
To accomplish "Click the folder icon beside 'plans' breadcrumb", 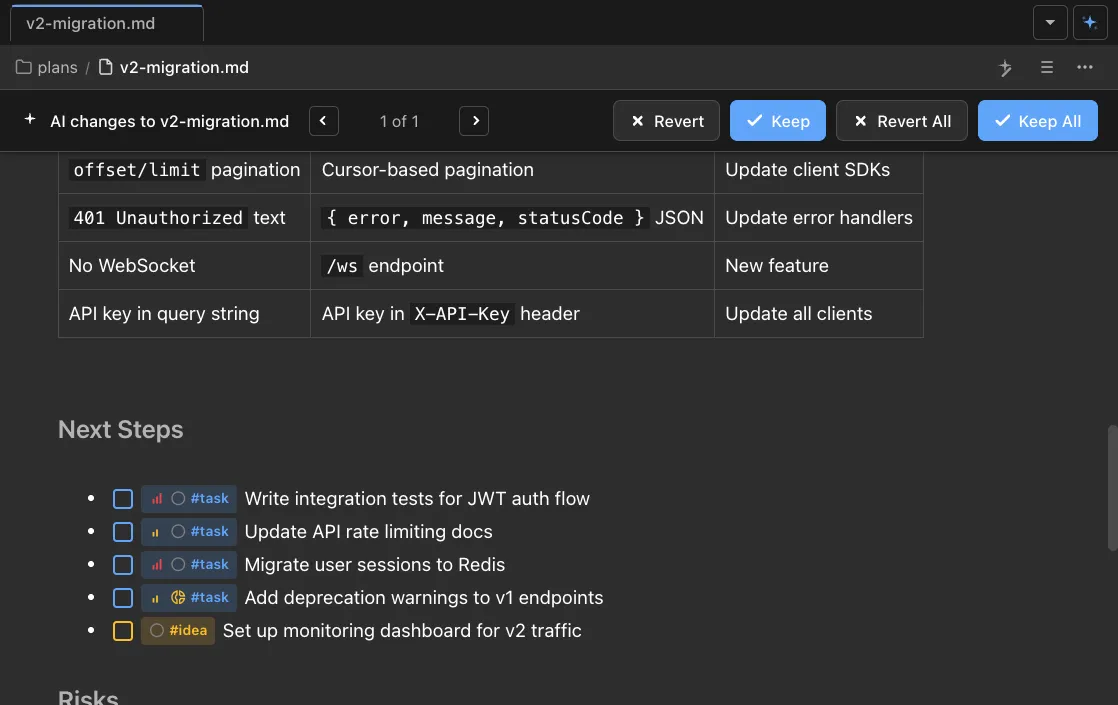I will coord(22,67).
